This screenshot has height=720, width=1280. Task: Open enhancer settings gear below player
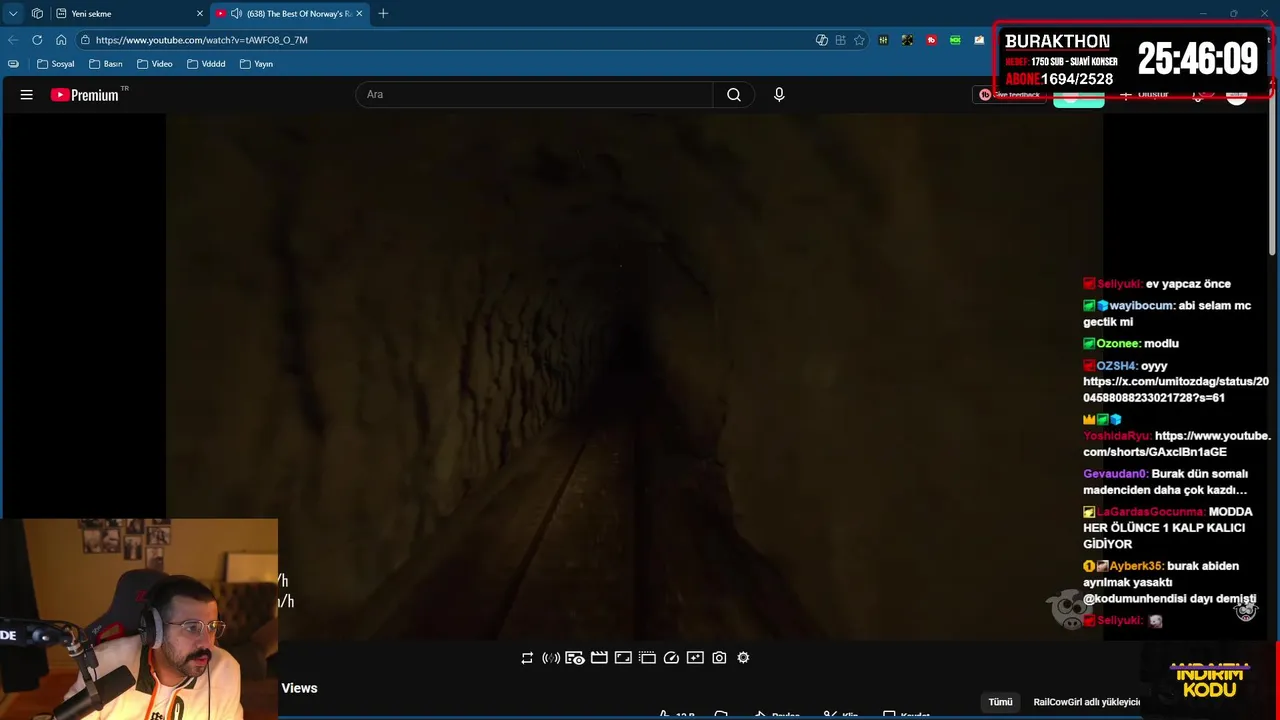(x=743, y=658)
